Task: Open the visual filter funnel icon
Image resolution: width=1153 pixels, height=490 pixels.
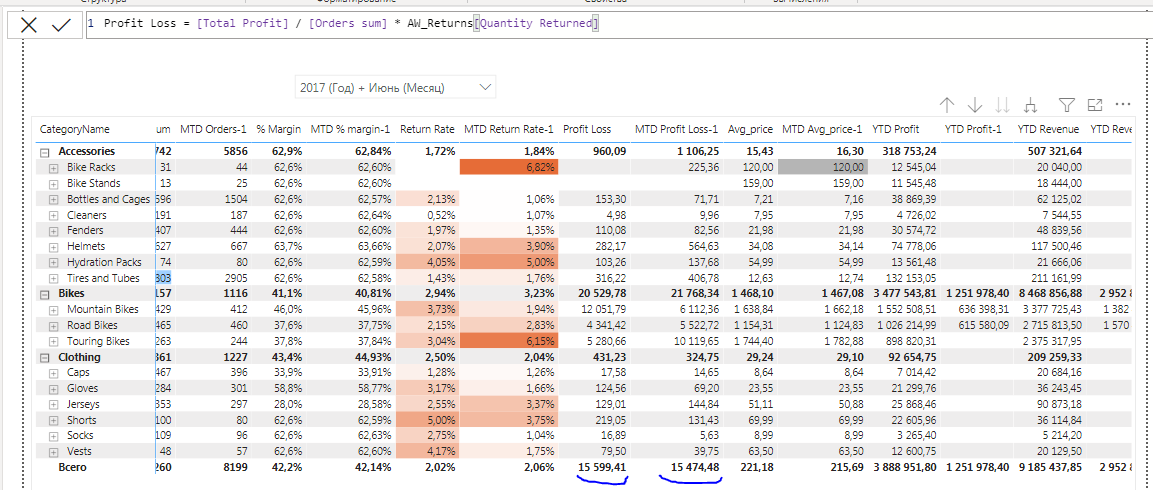Action: [1066, 105]
